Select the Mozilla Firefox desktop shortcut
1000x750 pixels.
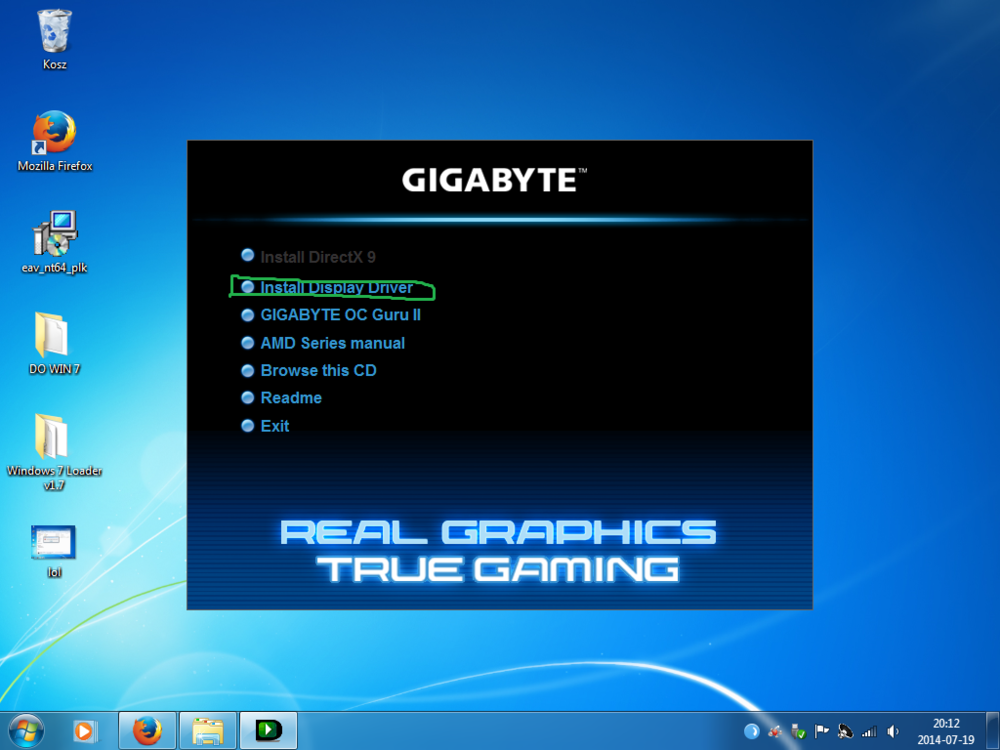click(55, 141)
